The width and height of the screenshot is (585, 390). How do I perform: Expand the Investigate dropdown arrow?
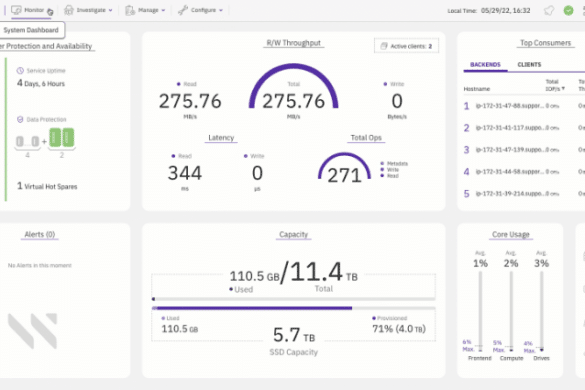(110, 10)
